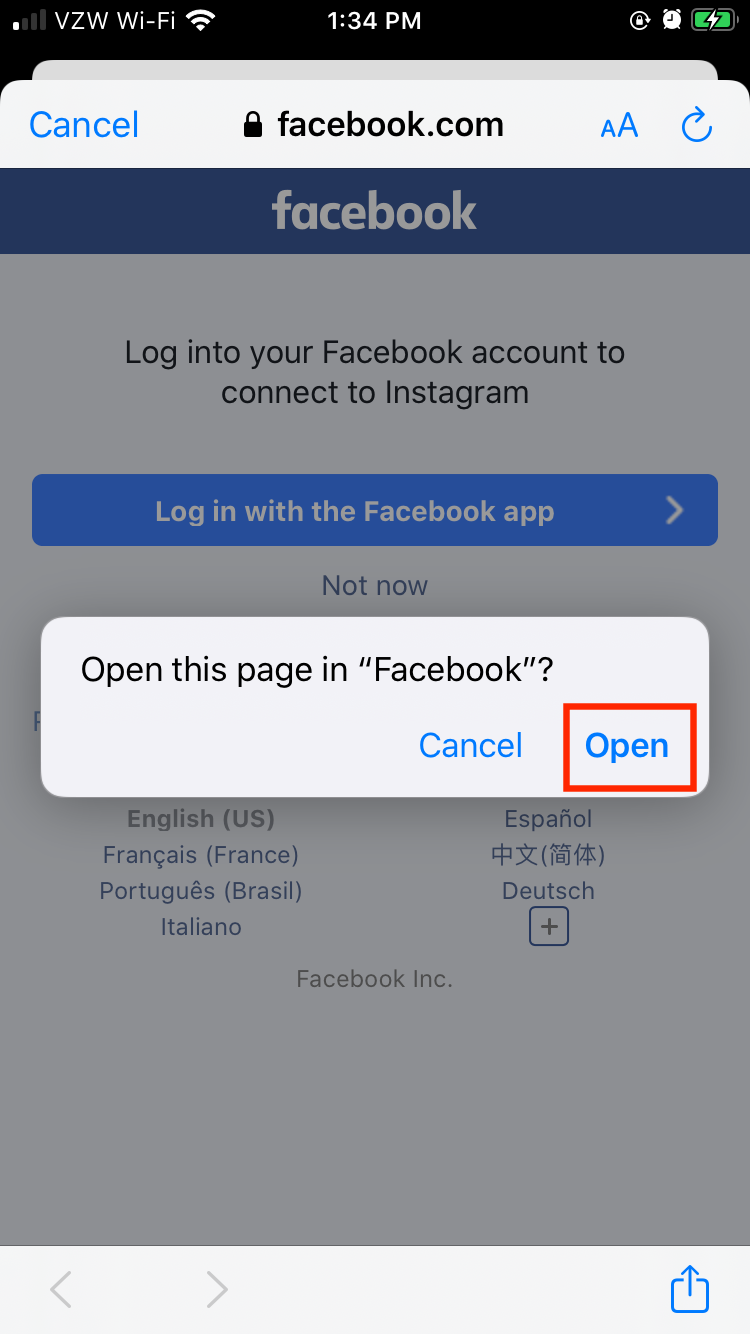This screenshot has width=750, height=1334.
Task: Expand more languages with plus icon
Action: point(549,927)
